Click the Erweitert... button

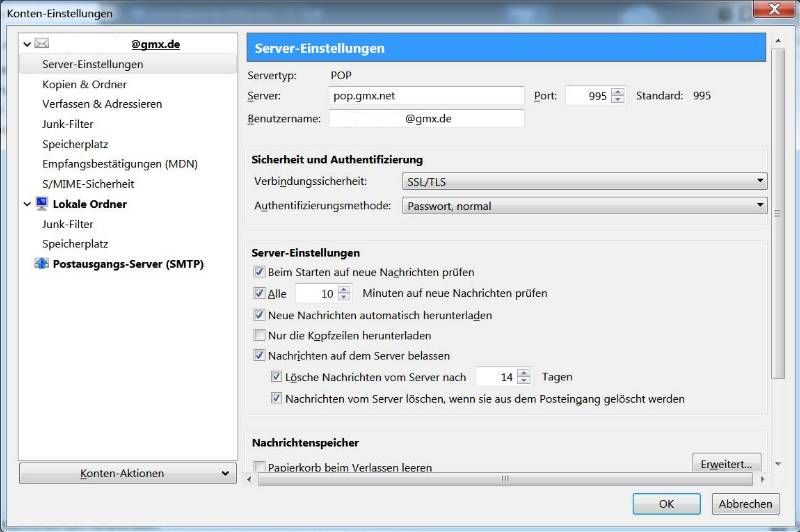[x=726, y=463]
